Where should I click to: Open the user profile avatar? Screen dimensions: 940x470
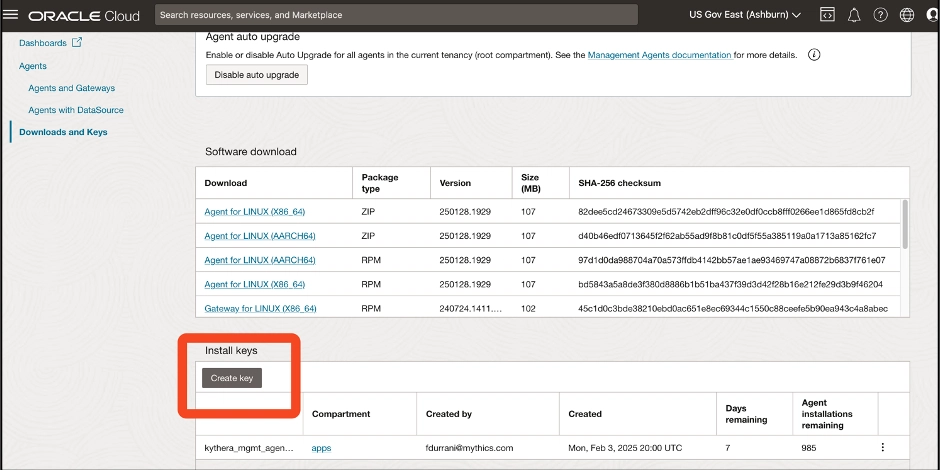click(933, 15)
